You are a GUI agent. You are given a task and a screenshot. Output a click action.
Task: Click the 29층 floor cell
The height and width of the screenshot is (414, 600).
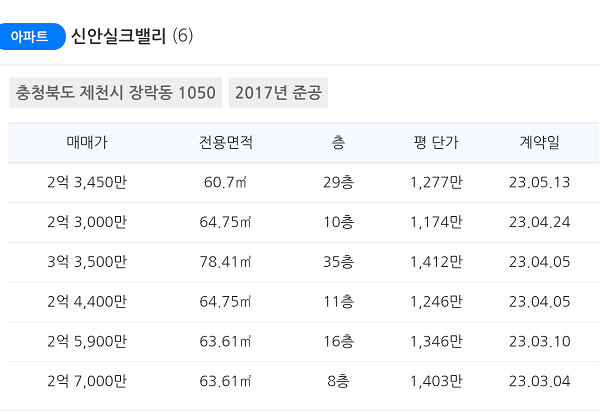[x=339, y=183]
